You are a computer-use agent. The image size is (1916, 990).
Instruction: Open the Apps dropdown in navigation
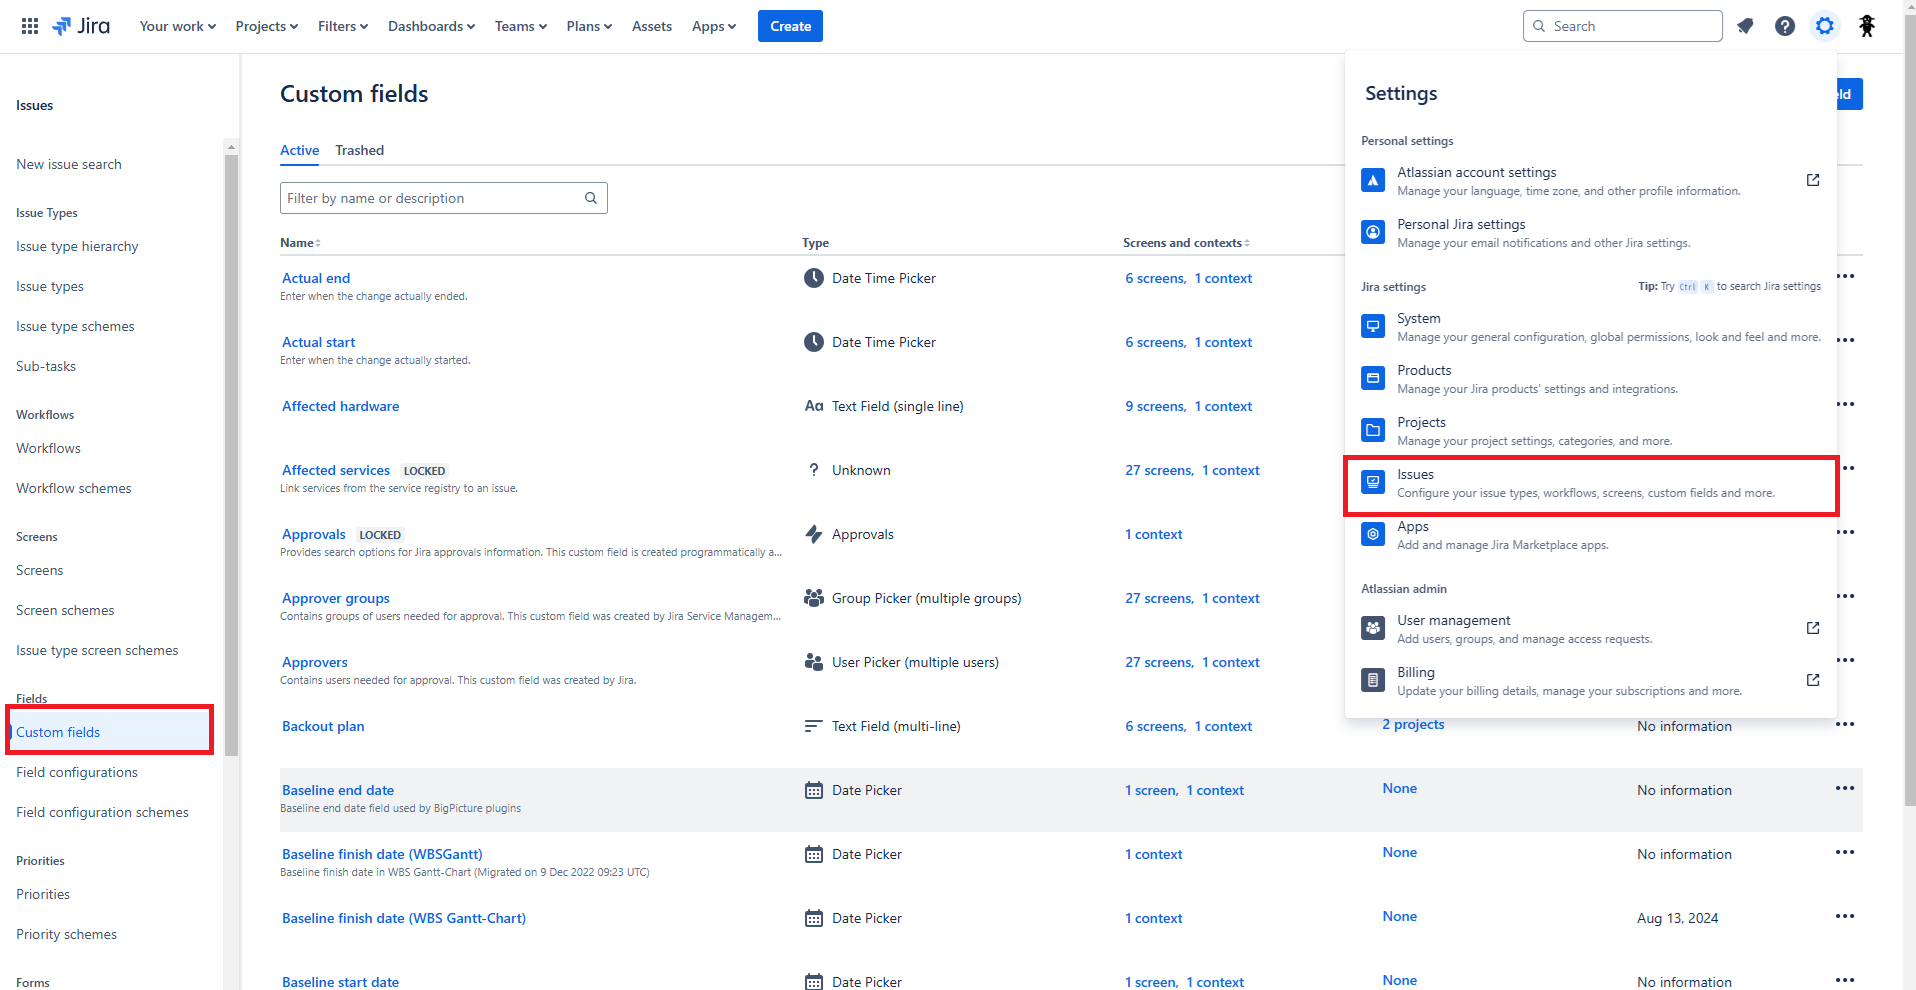tap(713, 26)
